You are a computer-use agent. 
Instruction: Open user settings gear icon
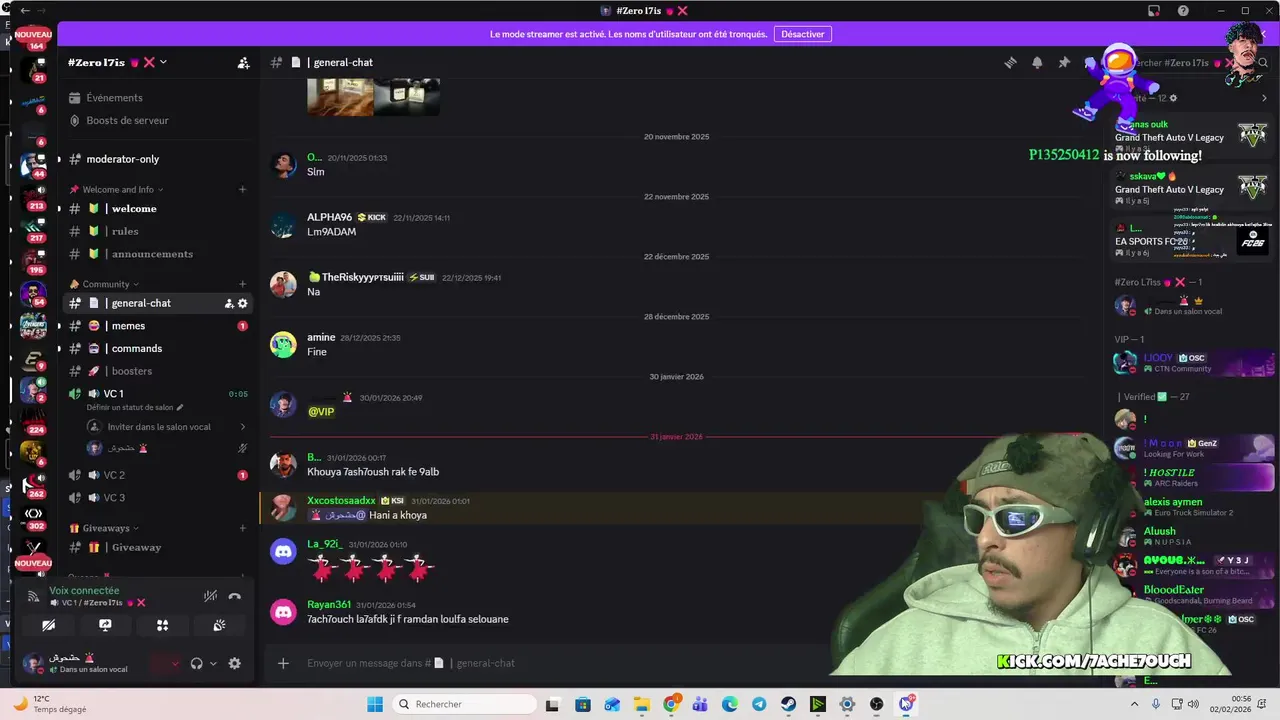pos(235,663)
